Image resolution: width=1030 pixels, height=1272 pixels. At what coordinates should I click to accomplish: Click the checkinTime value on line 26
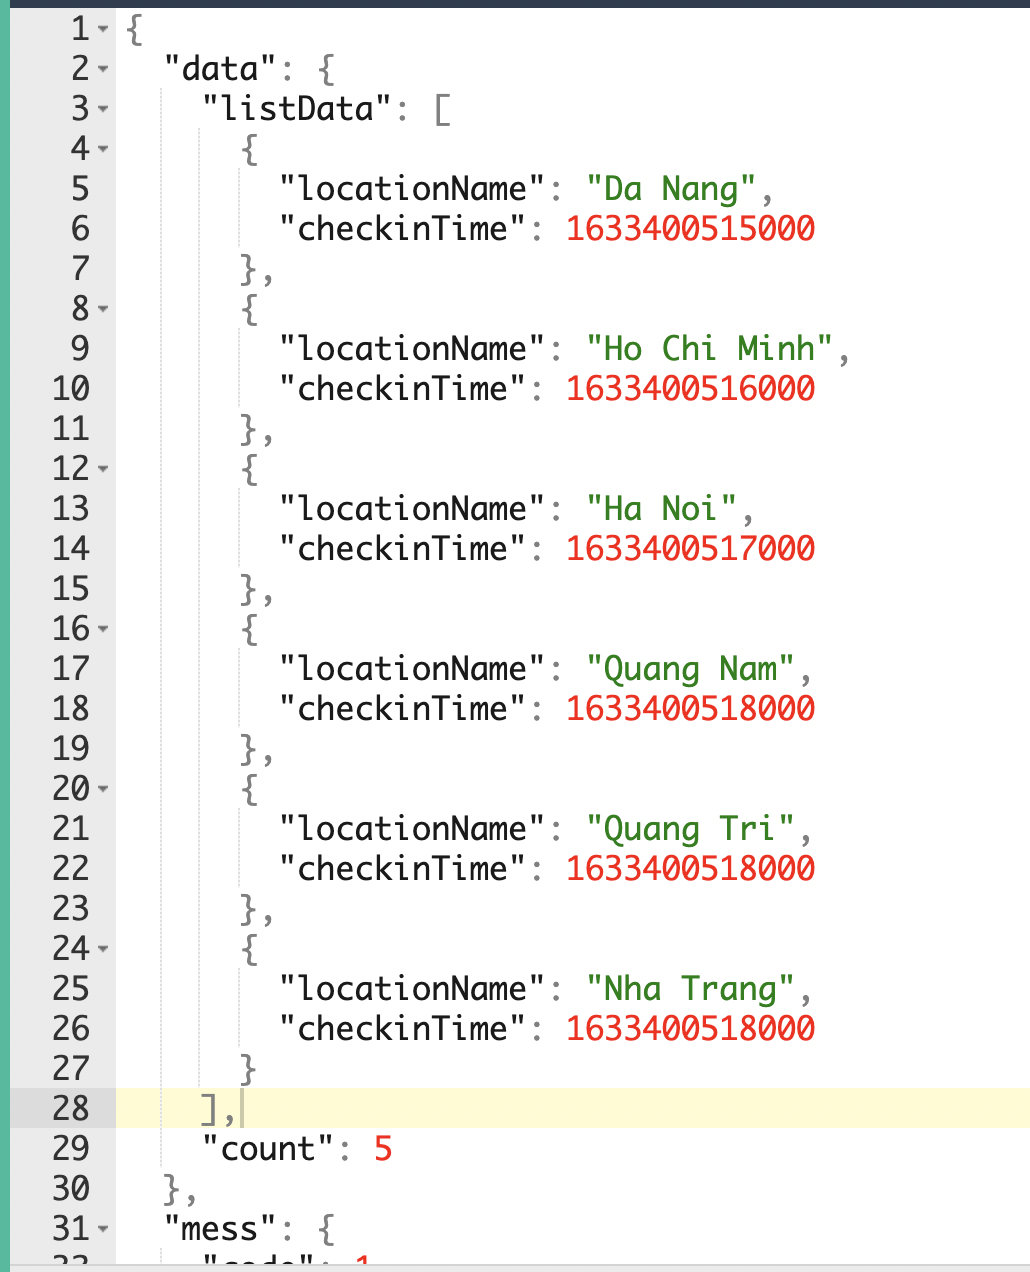click(690, 1029)
